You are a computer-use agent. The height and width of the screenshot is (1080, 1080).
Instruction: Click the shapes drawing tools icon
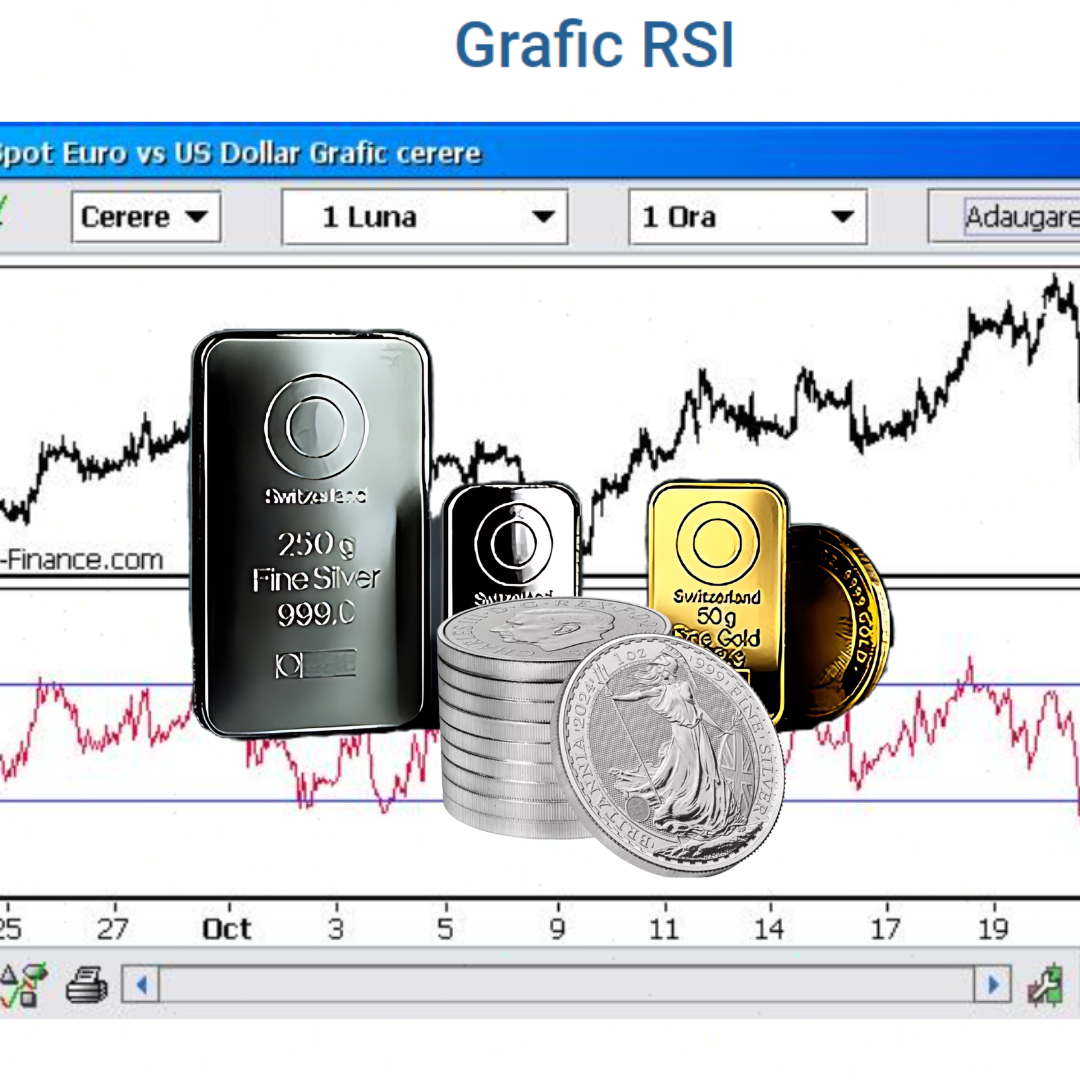[x=24, y=985]
